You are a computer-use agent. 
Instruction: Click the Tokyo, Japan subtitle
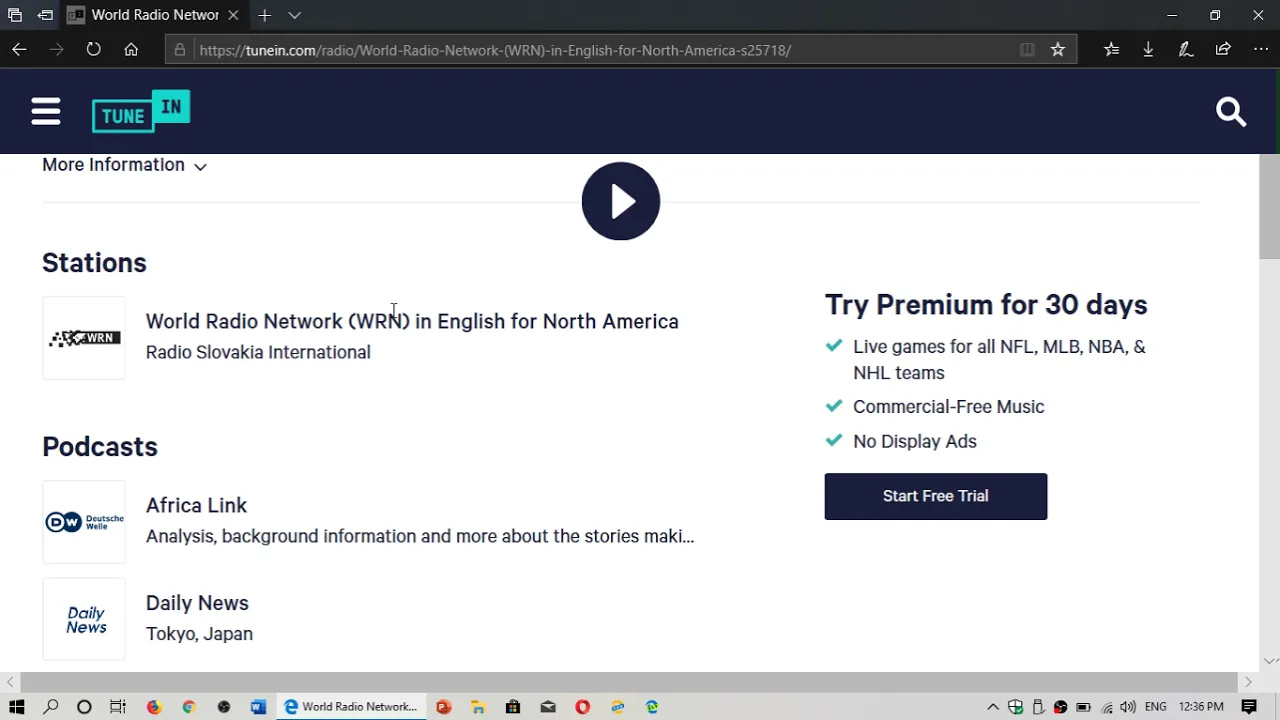pos(199,634)
